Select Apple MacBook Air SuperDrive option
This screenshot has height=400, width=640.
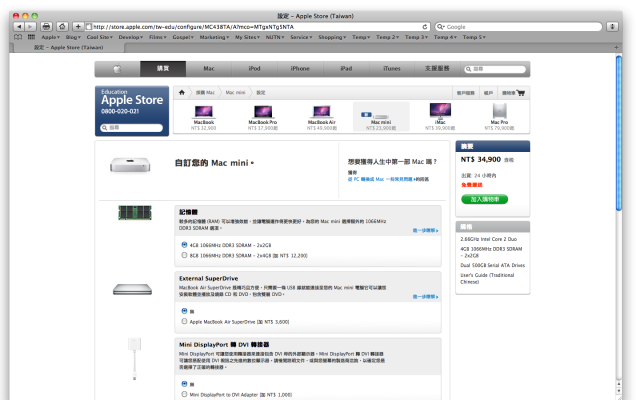[x=184, y=322]
